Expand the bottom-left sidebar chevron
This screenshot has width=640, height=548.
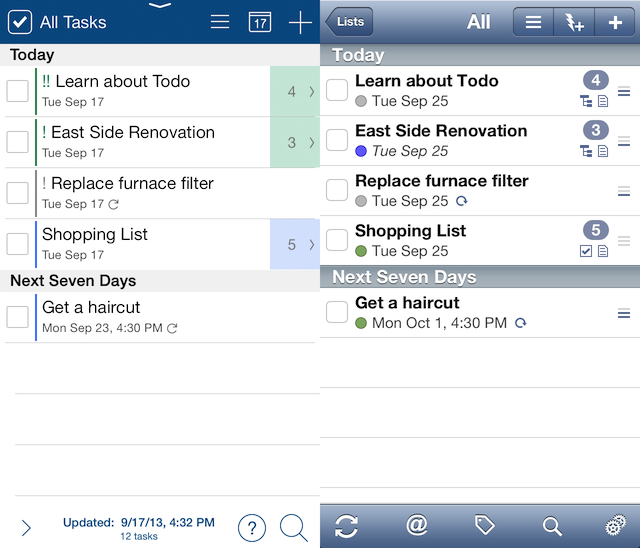[x=26, y=528]
